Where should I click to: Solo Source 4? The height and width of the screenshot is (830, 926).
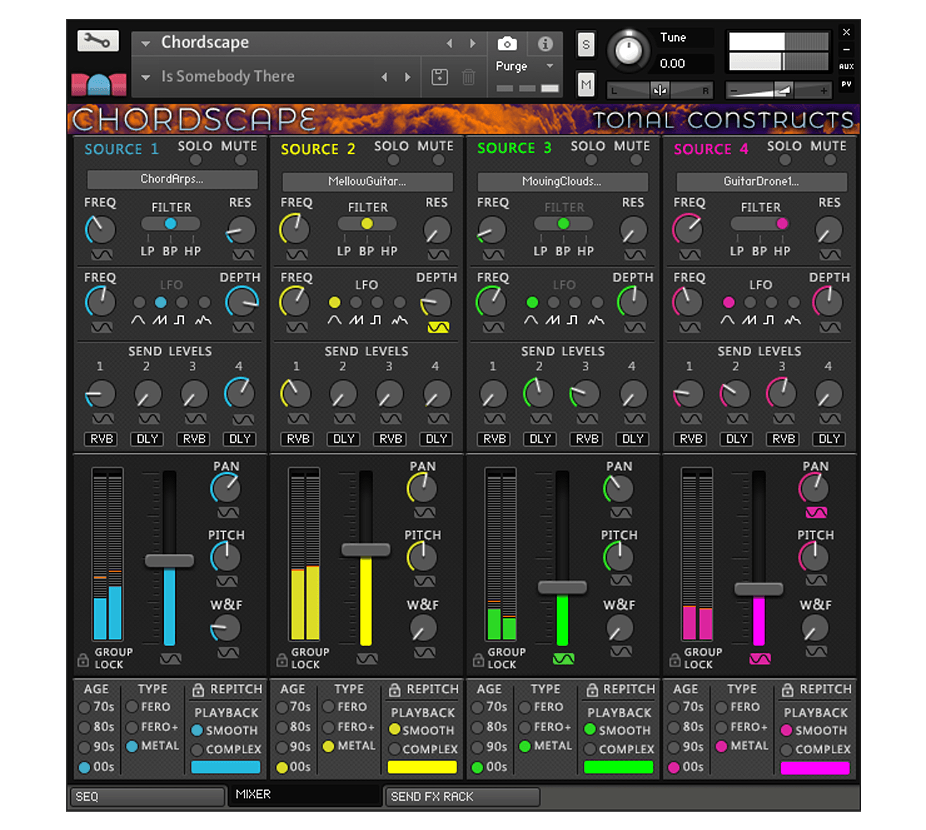pyautogui.click(x=784, y=160)
